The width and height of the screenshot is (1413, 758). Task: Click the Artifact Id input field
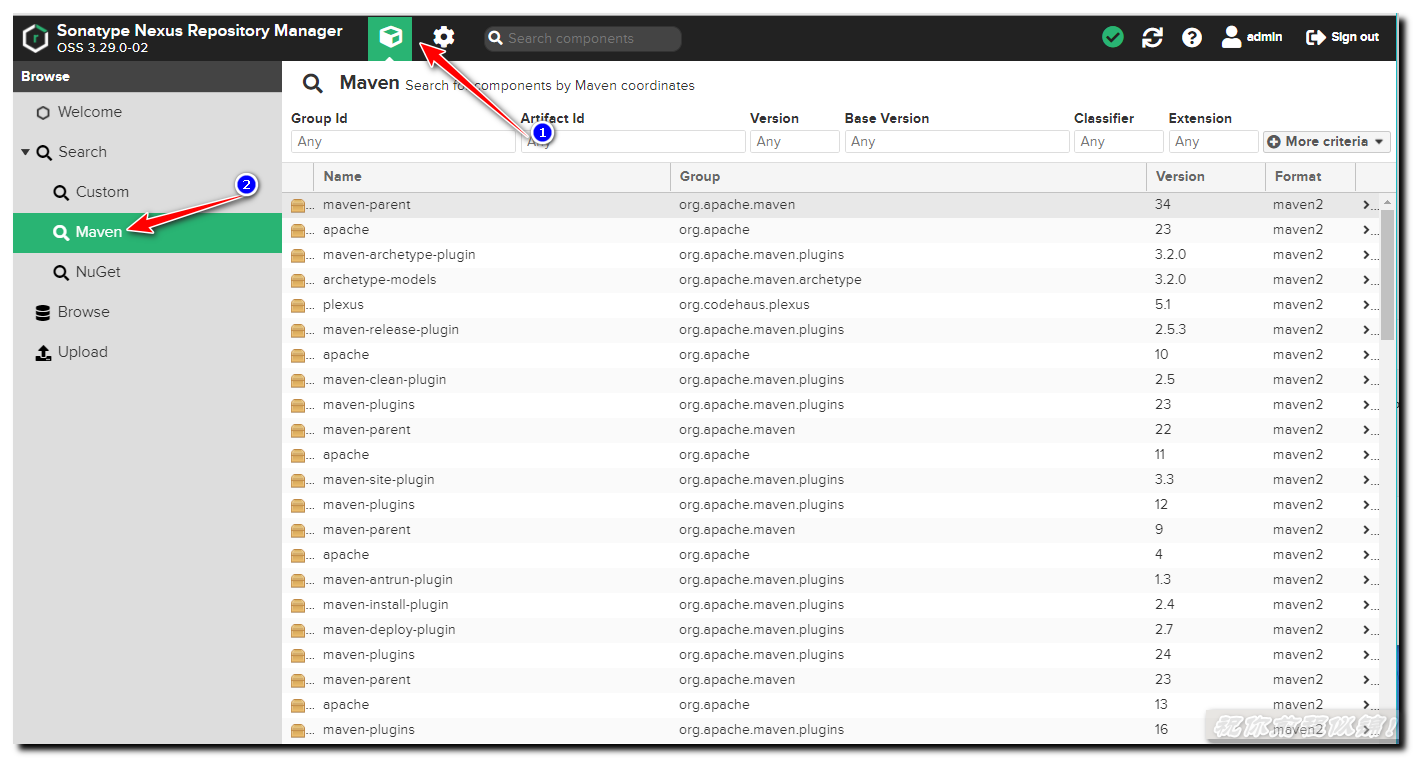633,142
